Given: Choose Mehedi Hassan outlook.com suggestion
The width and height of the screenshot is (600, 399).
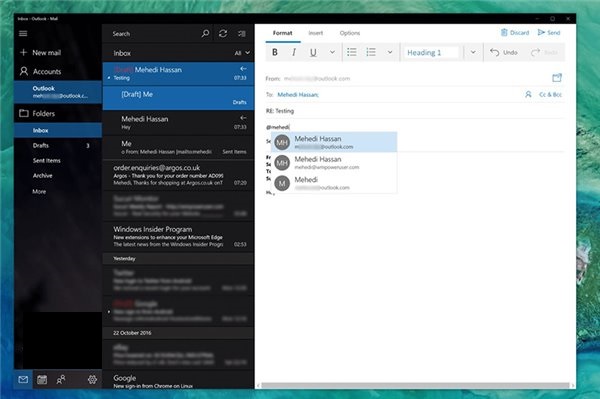Looking at the screenshot, I should pyautogui.click(x=334, y=142).
